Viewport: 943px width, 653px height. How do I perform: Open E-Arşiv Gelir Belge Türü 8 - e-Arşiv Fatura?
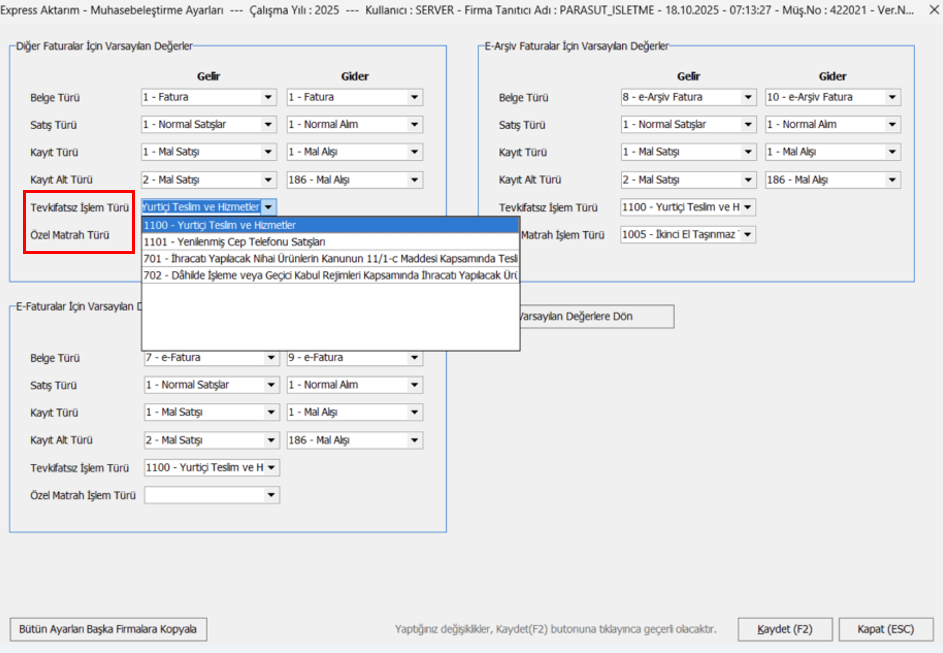(688, 97)
